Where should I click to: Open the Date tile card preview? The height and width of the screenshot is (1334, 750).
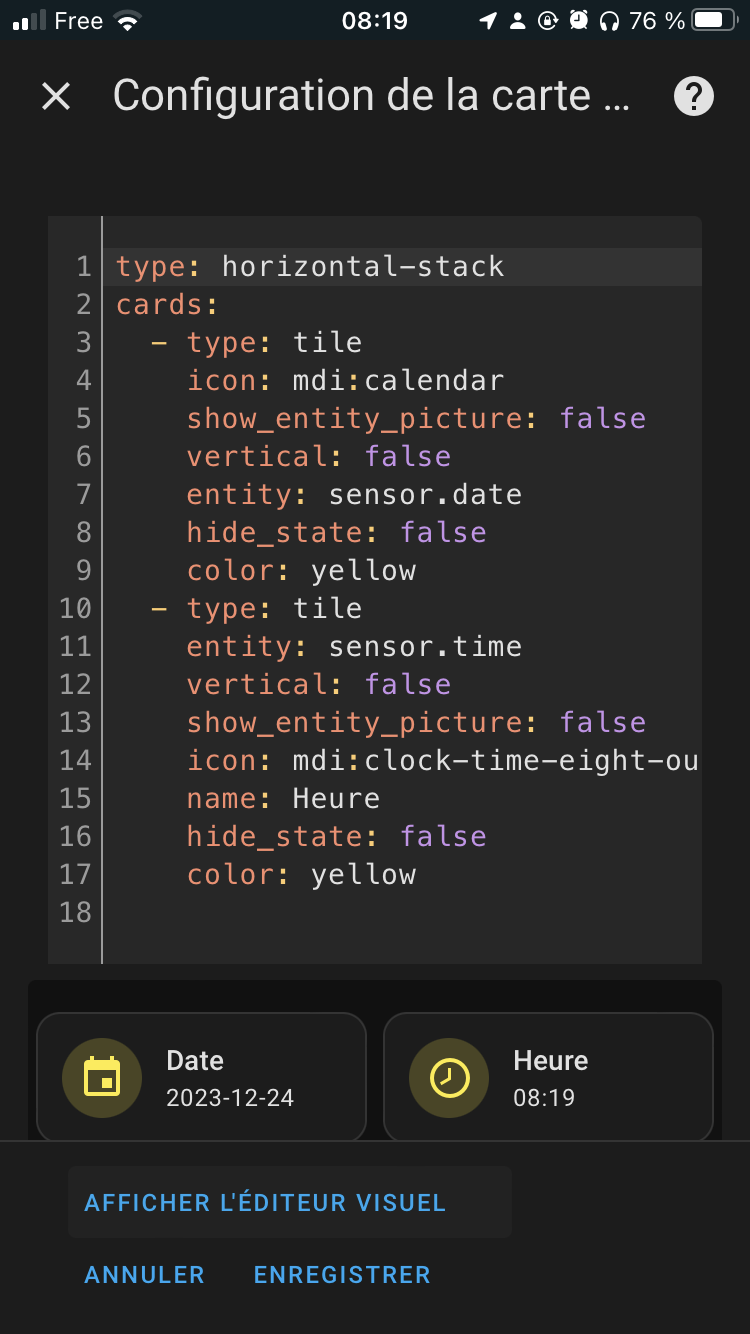(201, 1078)
